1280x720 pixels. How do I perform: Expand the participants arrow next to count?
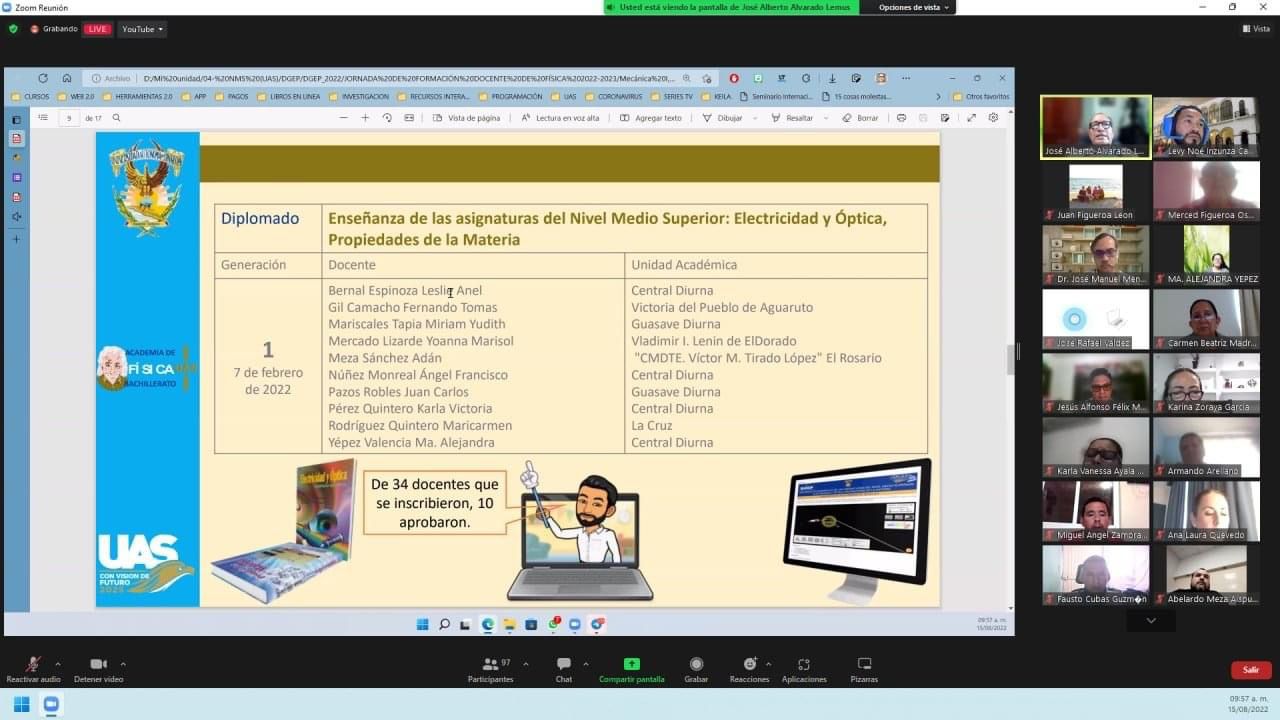[x=526, y=663]
